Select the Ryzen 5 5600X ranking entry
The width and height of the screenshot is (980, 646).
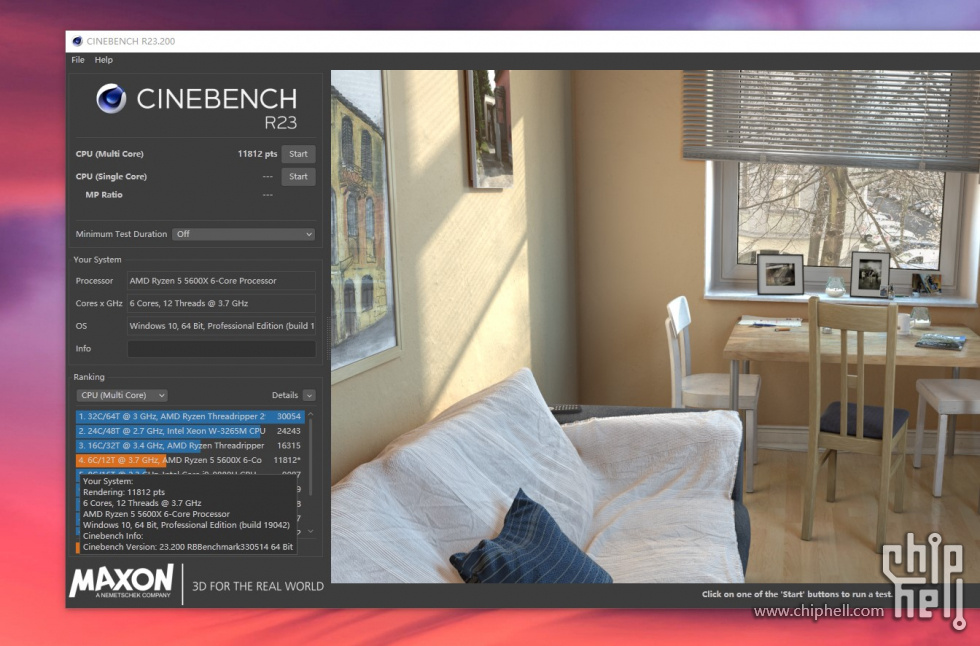(x=190, y=460)
